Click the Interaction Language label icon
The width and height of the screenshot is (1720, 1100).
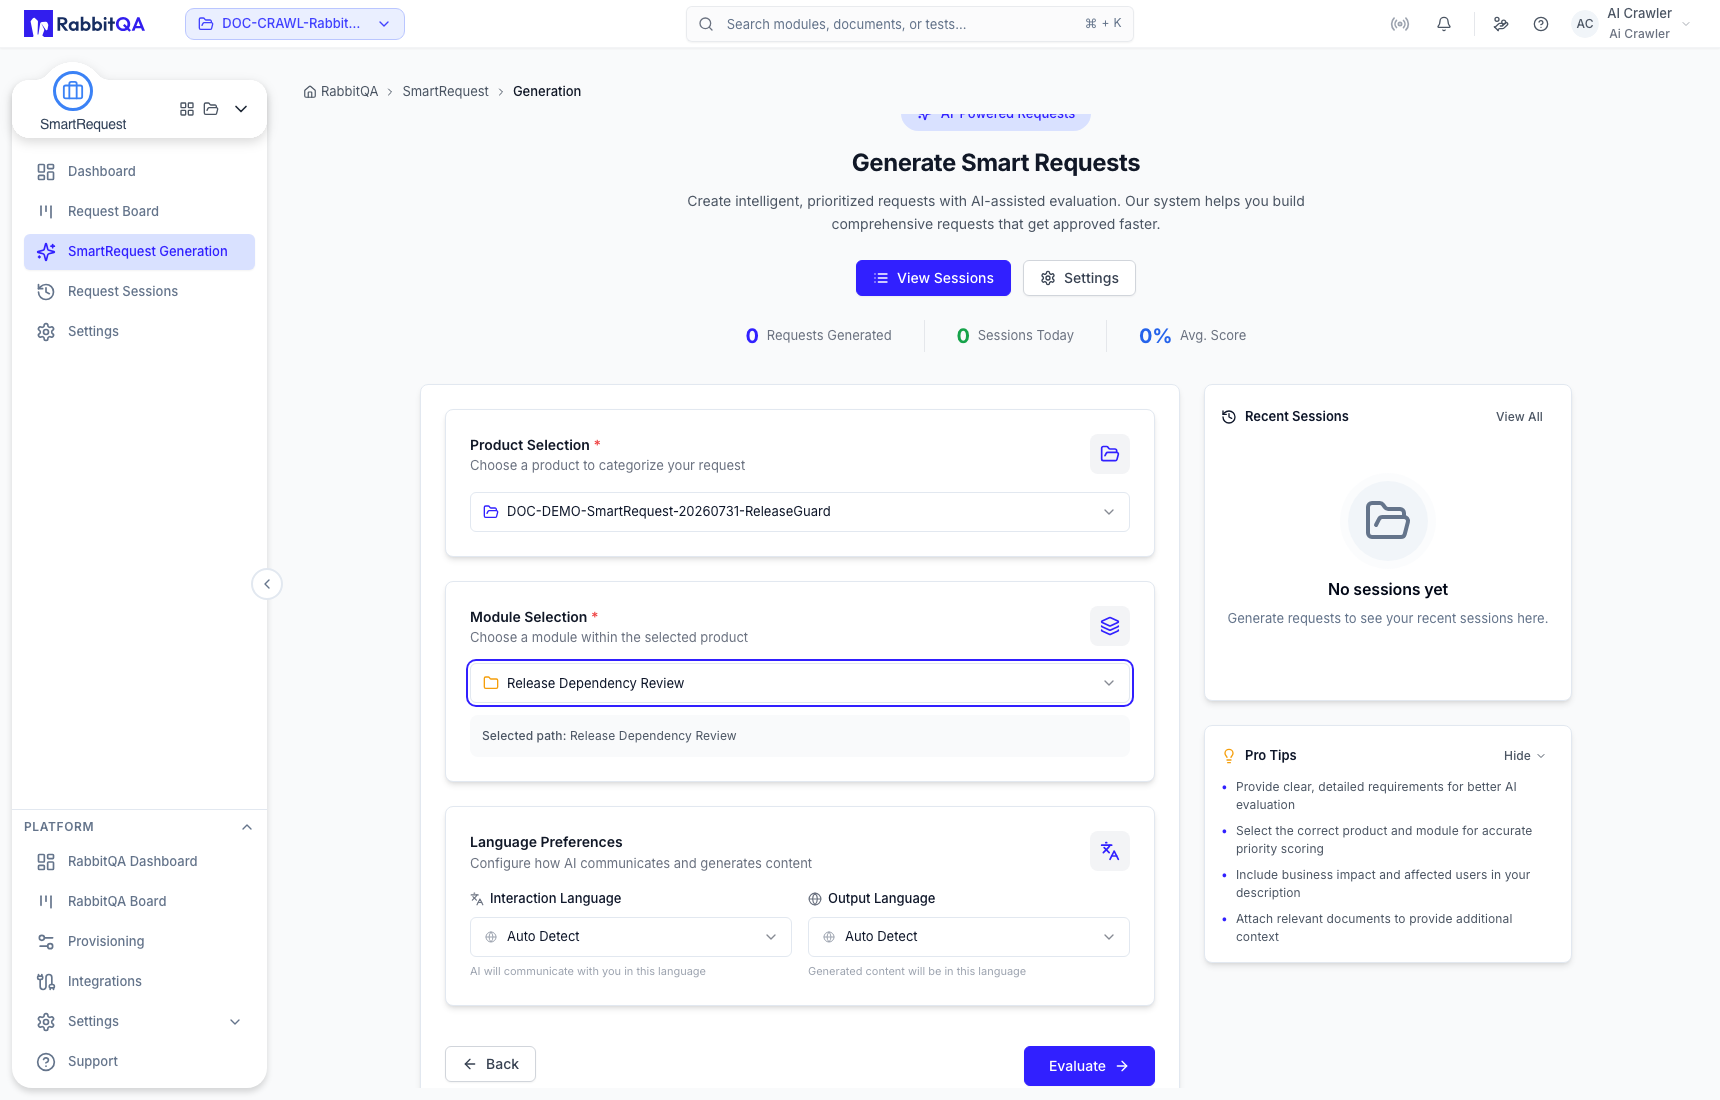(x=477, y=899)
